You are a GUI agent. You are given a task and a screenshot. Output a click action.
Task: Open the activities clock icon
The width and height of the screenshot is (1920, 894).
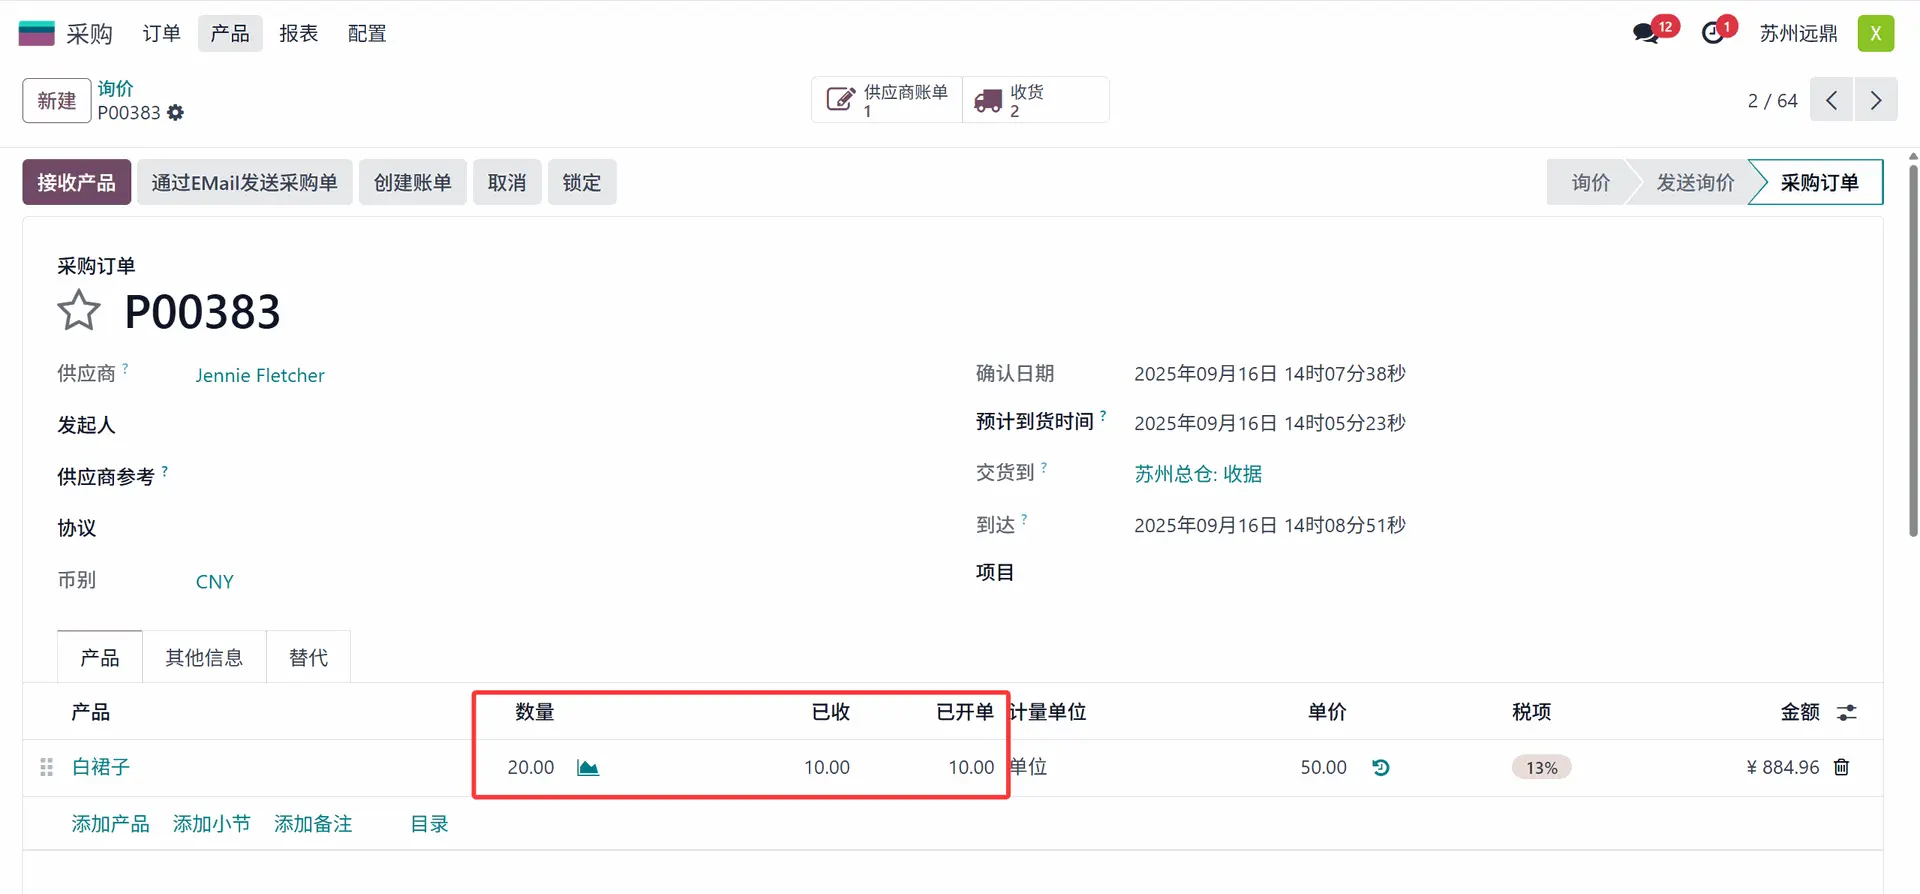(x=1713, y=34)
